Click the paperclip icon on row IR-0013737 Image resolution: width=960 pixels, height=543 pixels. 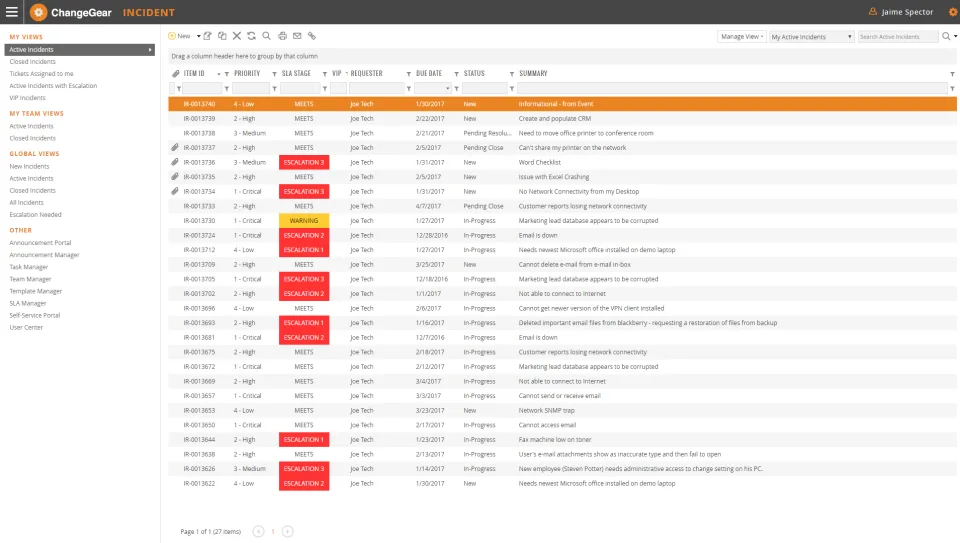tap(174, 148)
